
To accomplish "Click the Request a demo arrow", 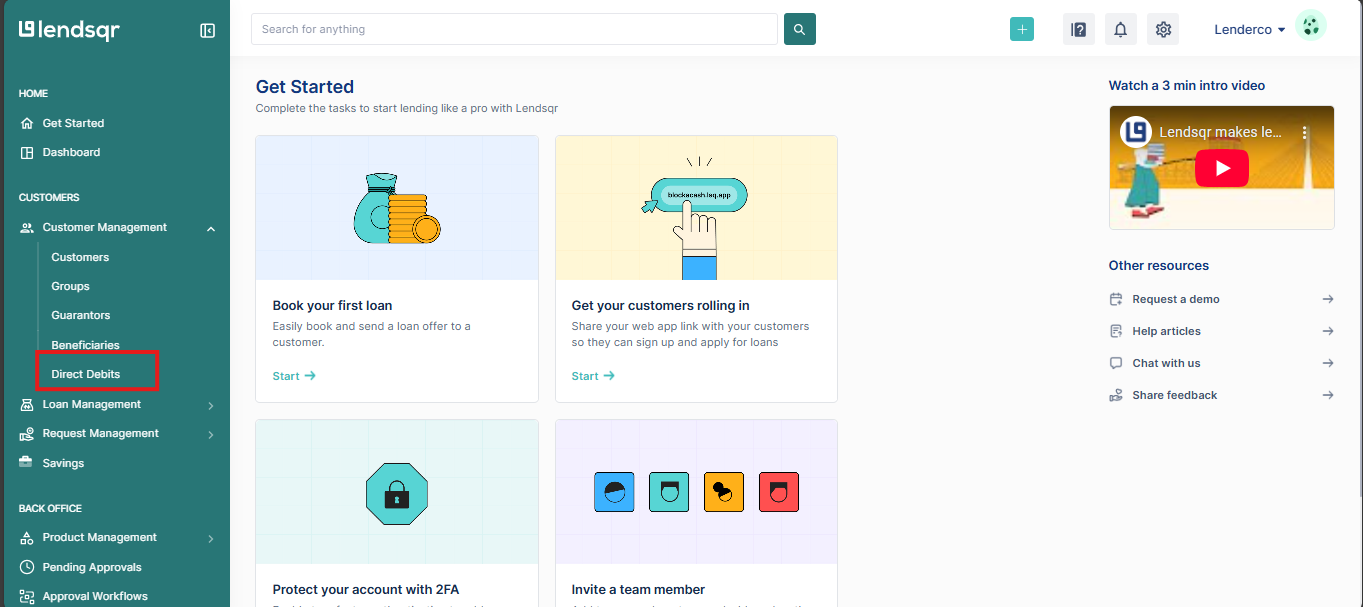I will tap(1328, 299).
